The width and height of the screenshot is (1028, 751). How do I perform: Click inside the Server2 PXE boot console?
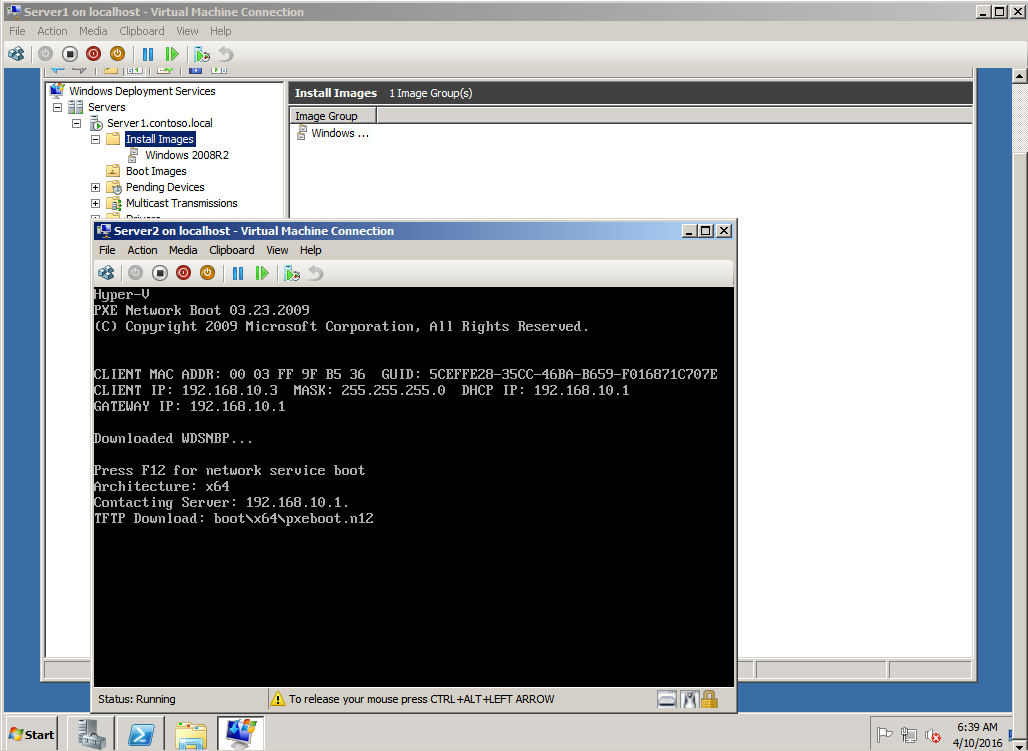414,487
